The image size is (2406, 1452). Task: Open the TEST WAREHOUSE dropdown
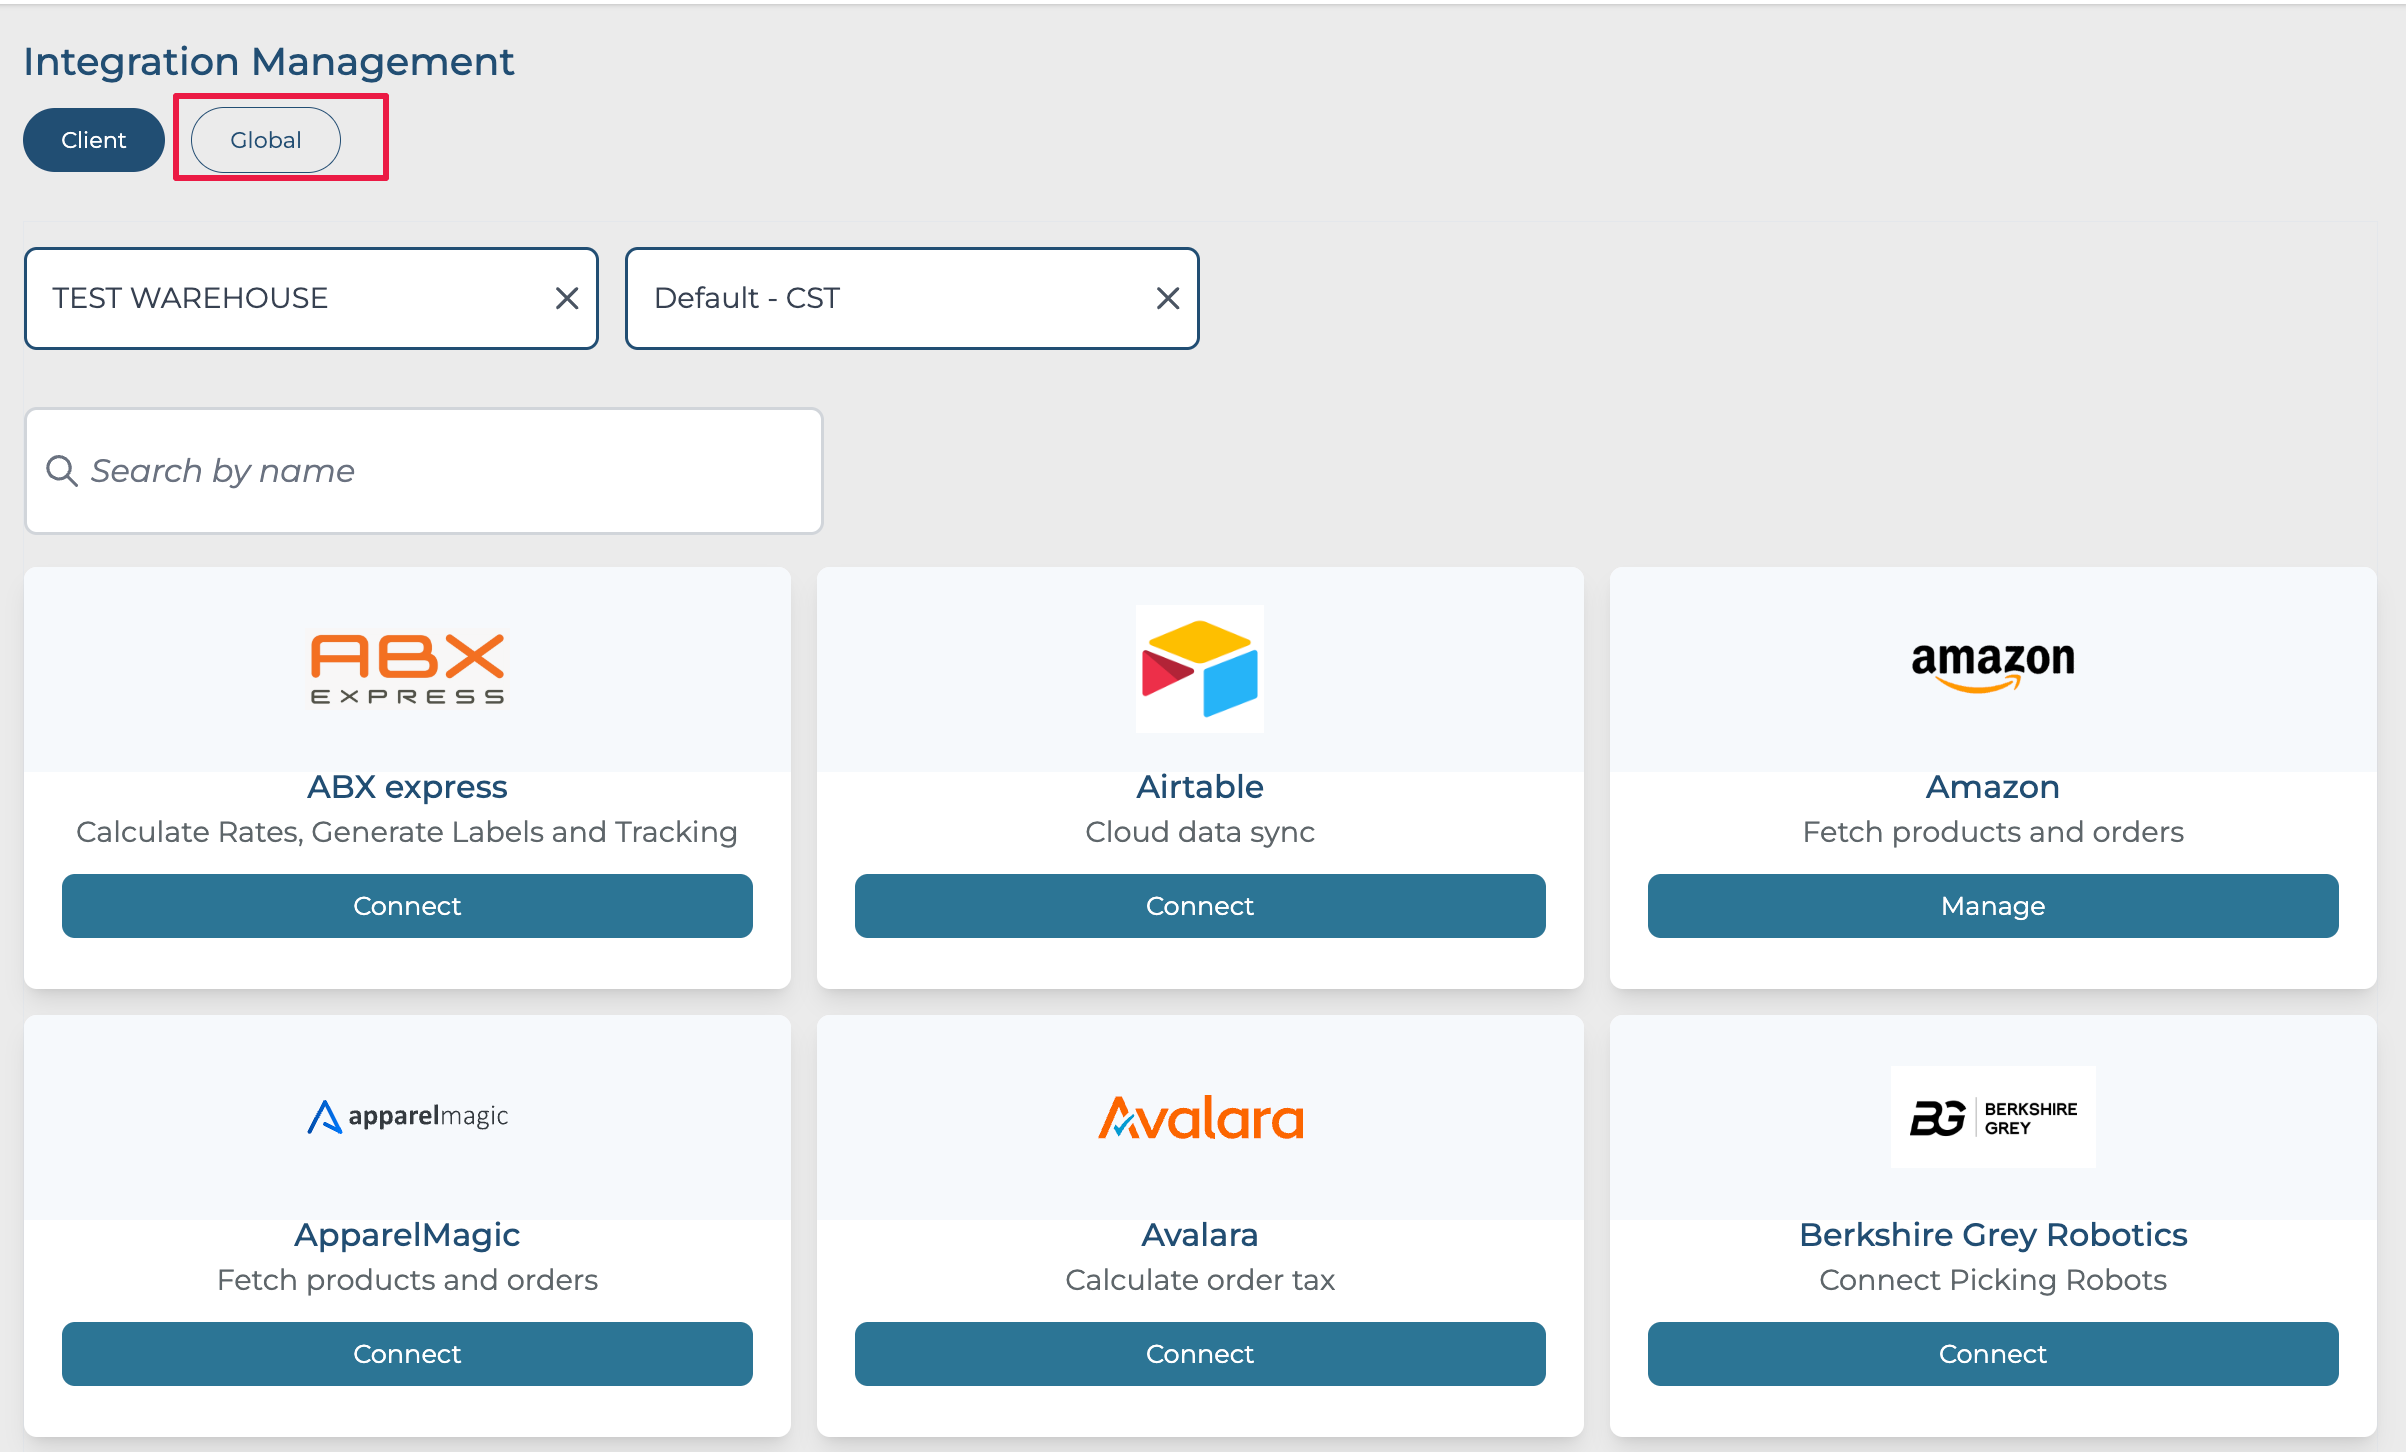pyautogui.click(x=290, y=298)
